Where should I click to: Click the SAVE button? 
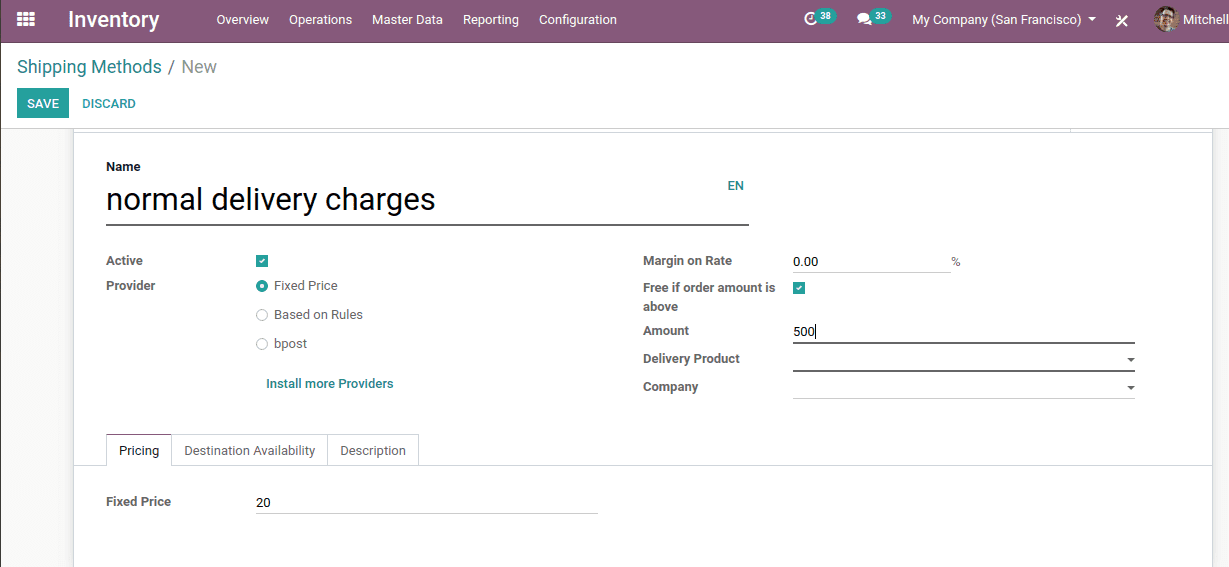43,103
